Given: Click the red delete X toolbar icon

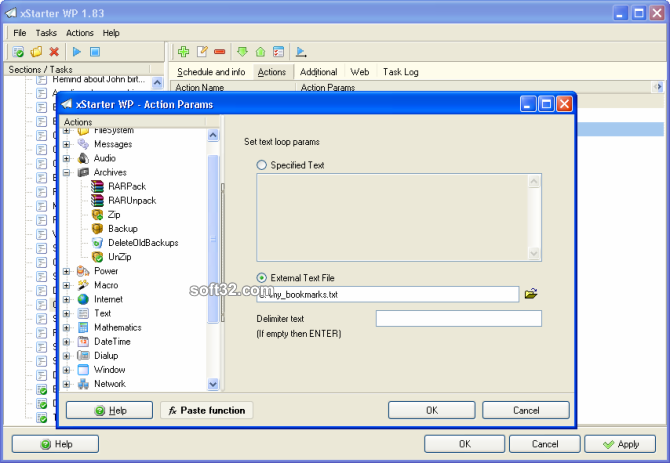Looking at the screenshot, I should coord(54,52).
